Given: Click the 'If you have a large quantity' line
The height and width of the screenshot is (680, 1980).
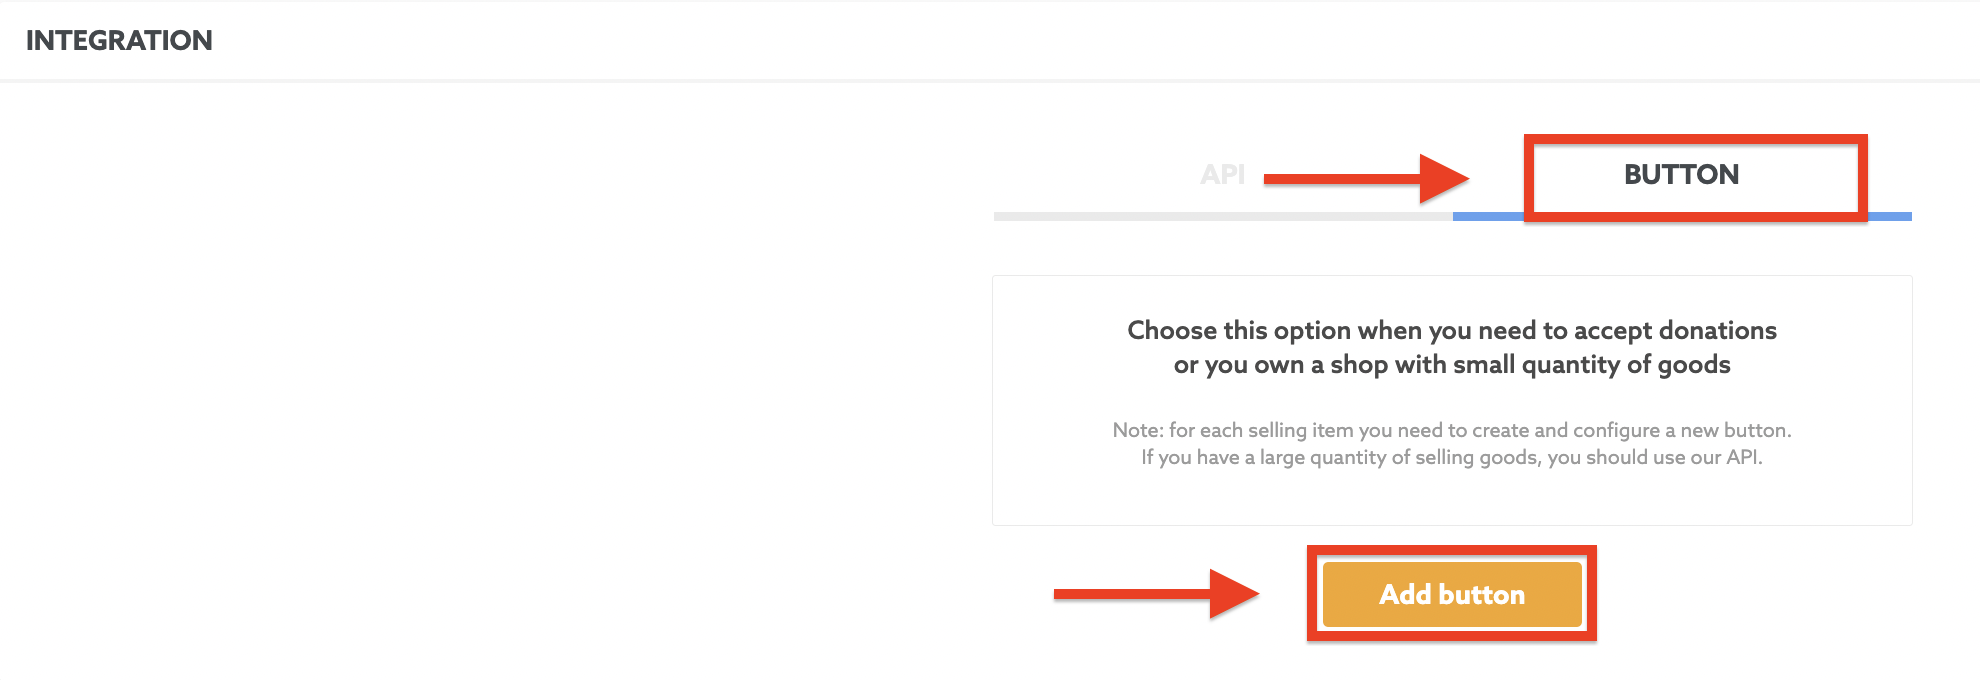Looking at the screenshot, I should click(1452, 457).
